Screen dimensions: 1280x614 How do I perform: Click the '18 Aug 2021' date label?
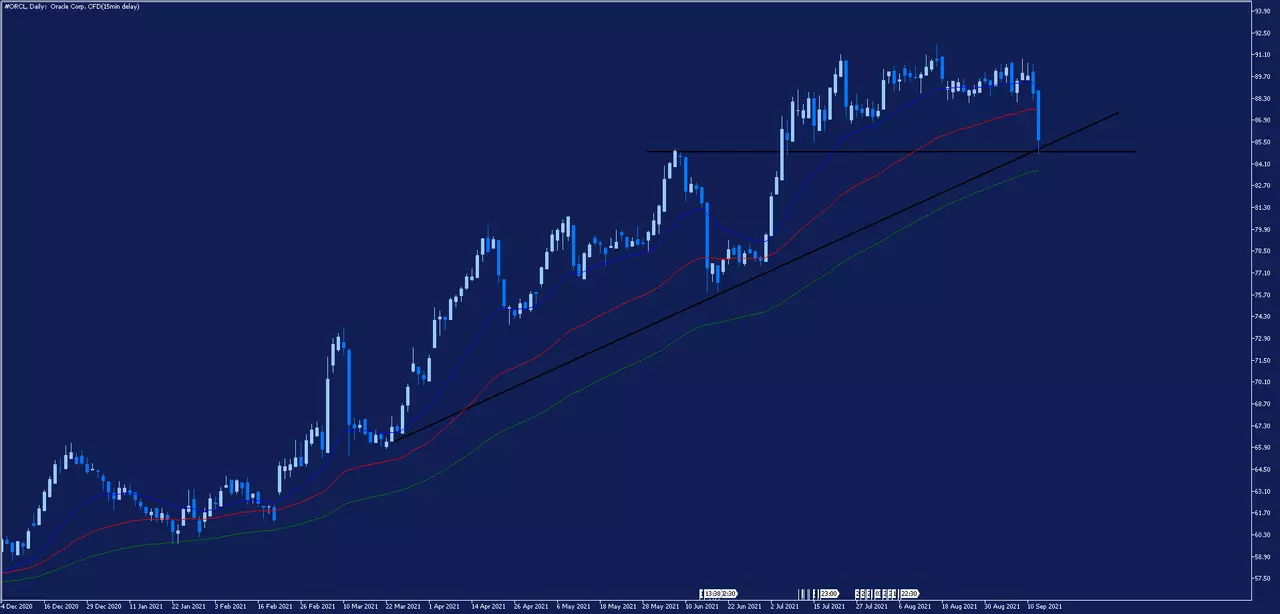point(959,606)
